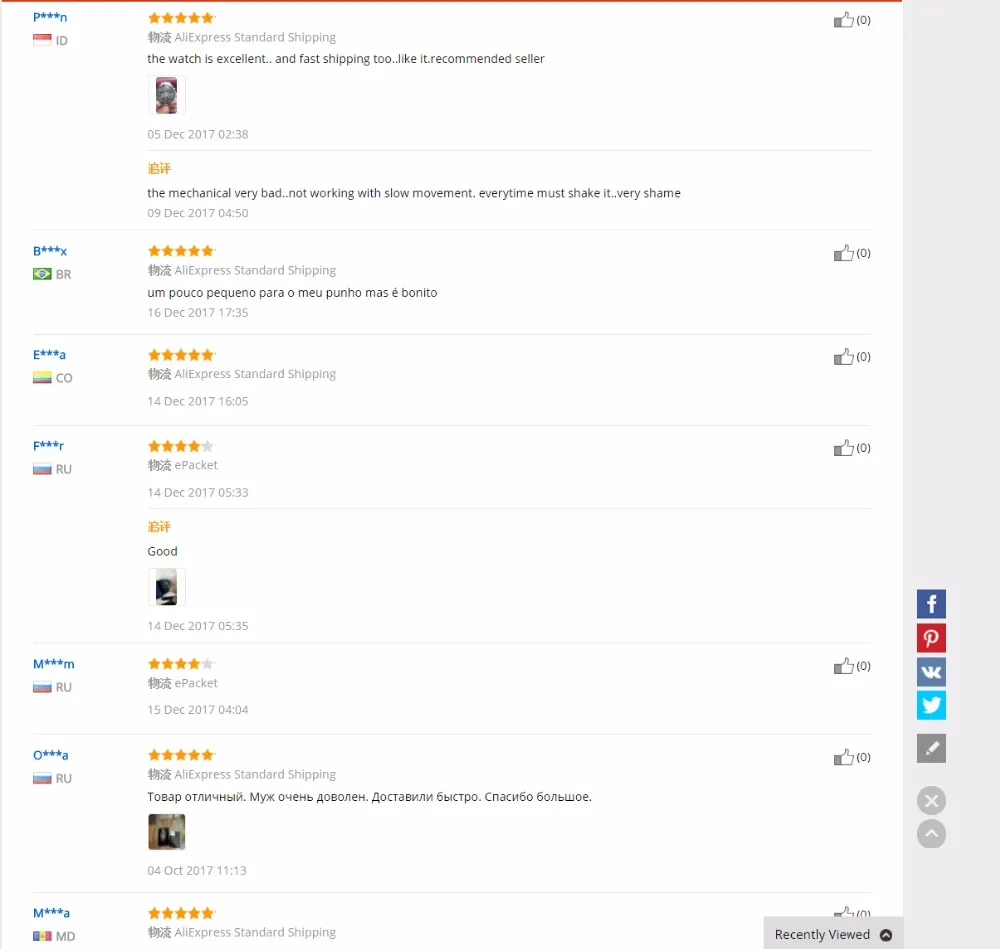Screen dimensions: 1000x949
Task: Open O***a's review photo thumbnail
Action: (166, 832)
